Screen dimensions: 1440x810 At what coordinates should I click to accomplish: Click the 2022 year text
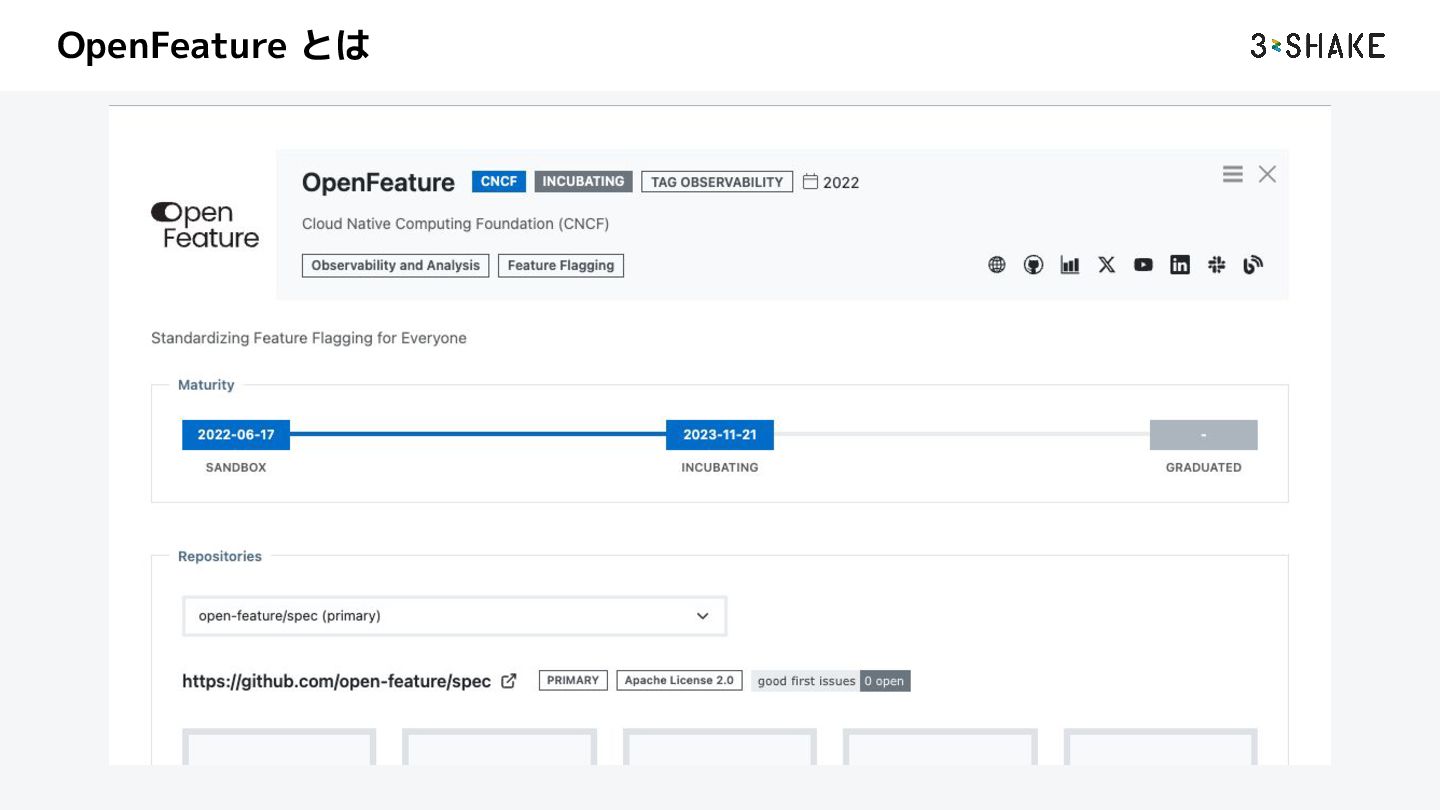[x=841, y=182]
